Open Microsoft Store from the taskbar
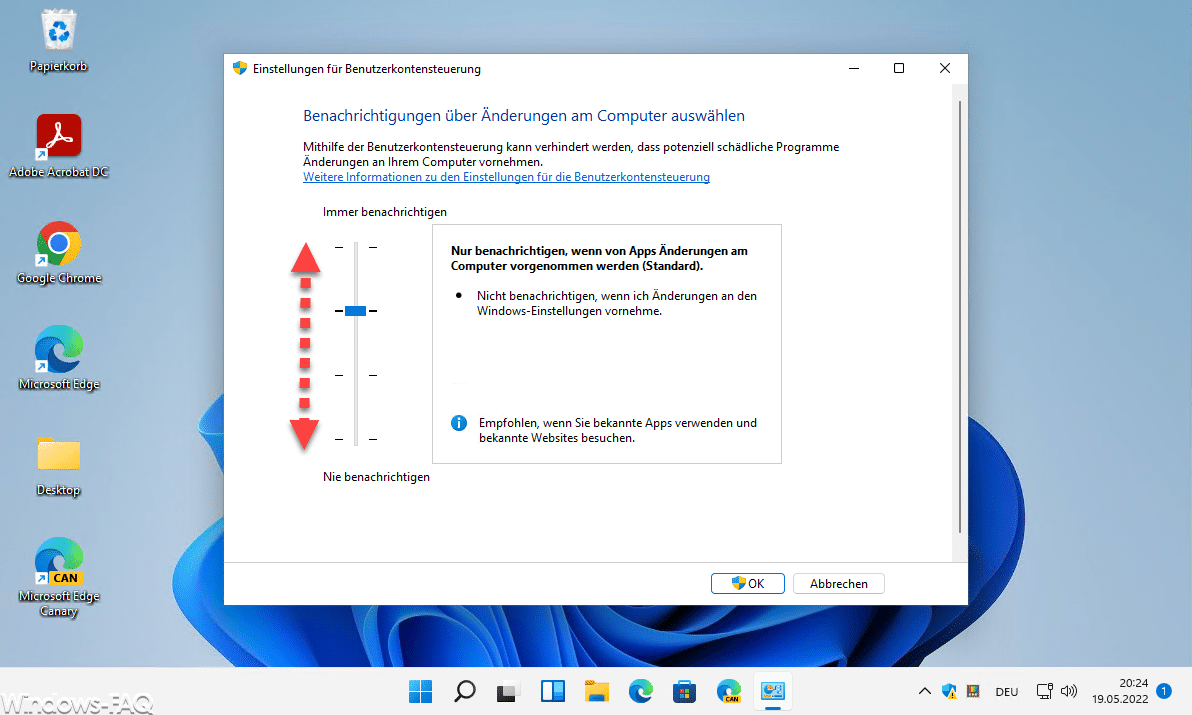Viewport: 1192px width, 715px height. click(684, 691)
